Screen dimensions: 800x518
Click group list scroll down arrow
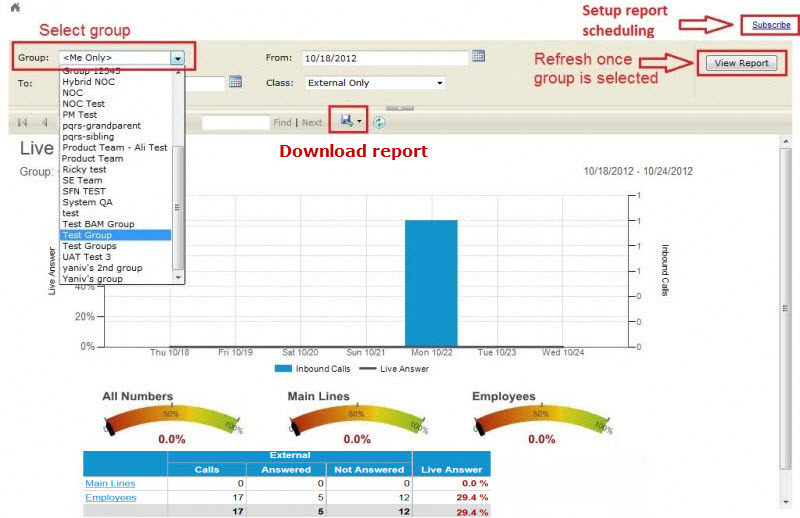click(x=178, y=278)
